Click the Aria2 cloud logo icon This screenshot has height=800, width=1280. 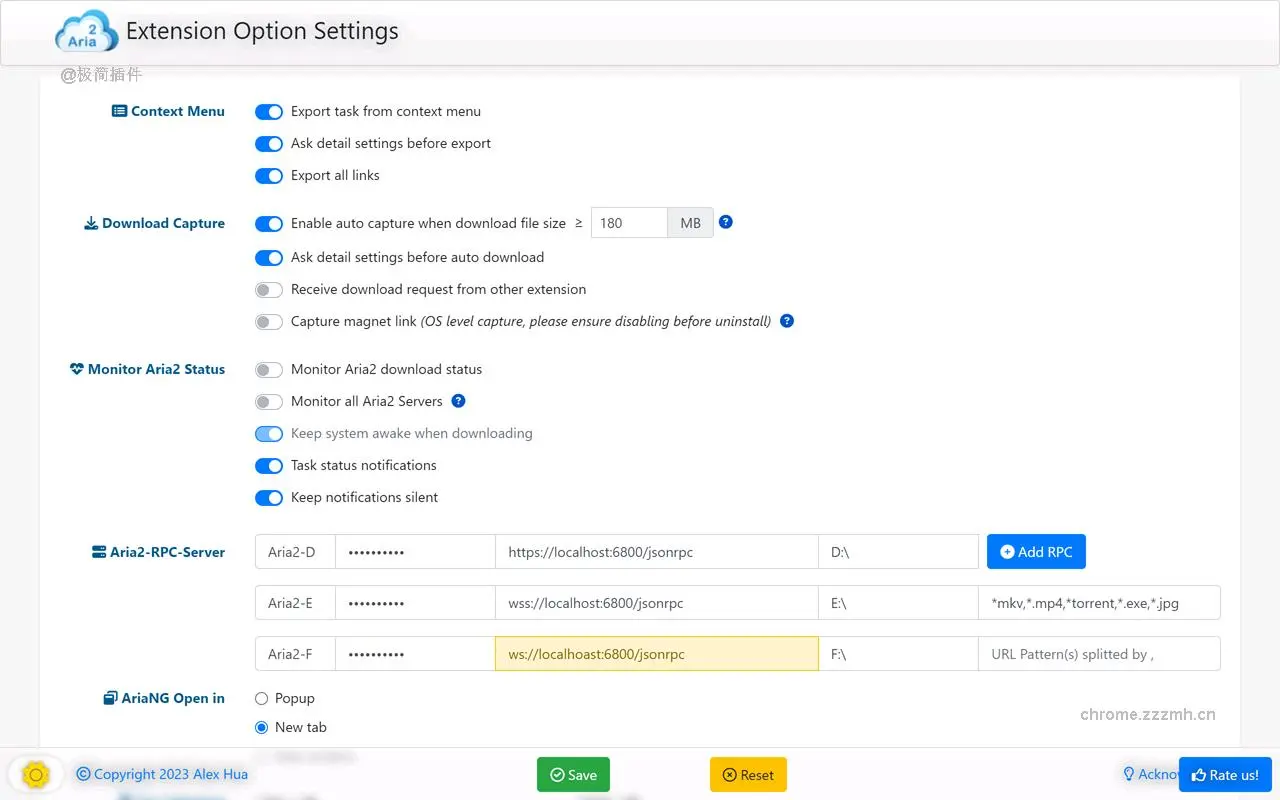[84, 32]
